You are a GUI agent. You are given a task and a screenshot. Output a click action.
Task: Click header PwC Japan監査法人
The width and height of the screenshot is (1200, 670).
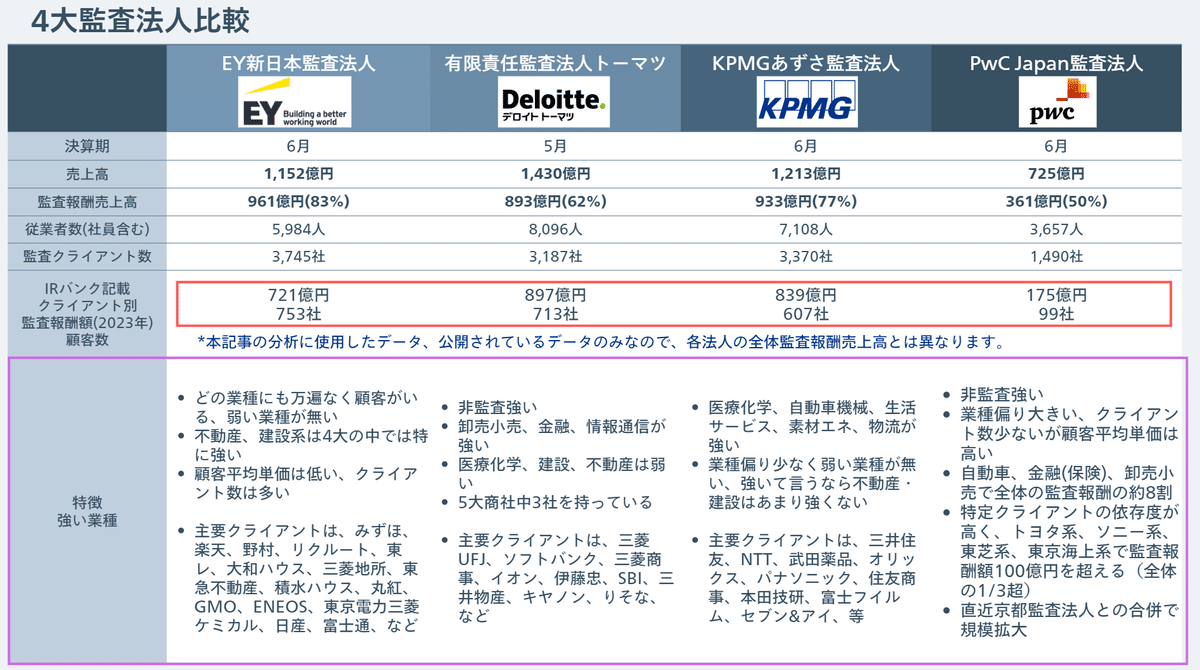(x=1056, y=63)
